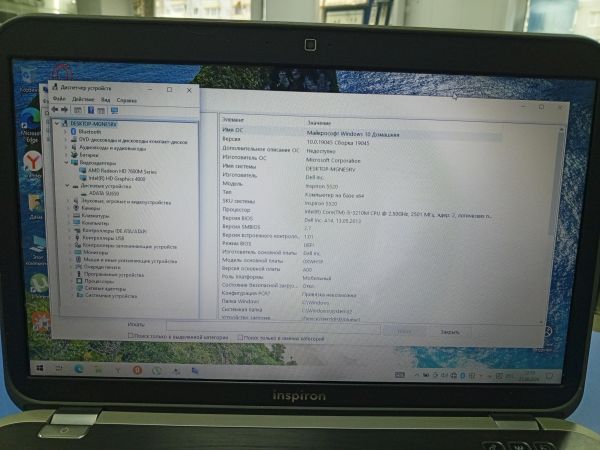Collapse the DESKTOP-MGNE5RV root node
The image size is (600, 450).
click(x=57, y=123)
